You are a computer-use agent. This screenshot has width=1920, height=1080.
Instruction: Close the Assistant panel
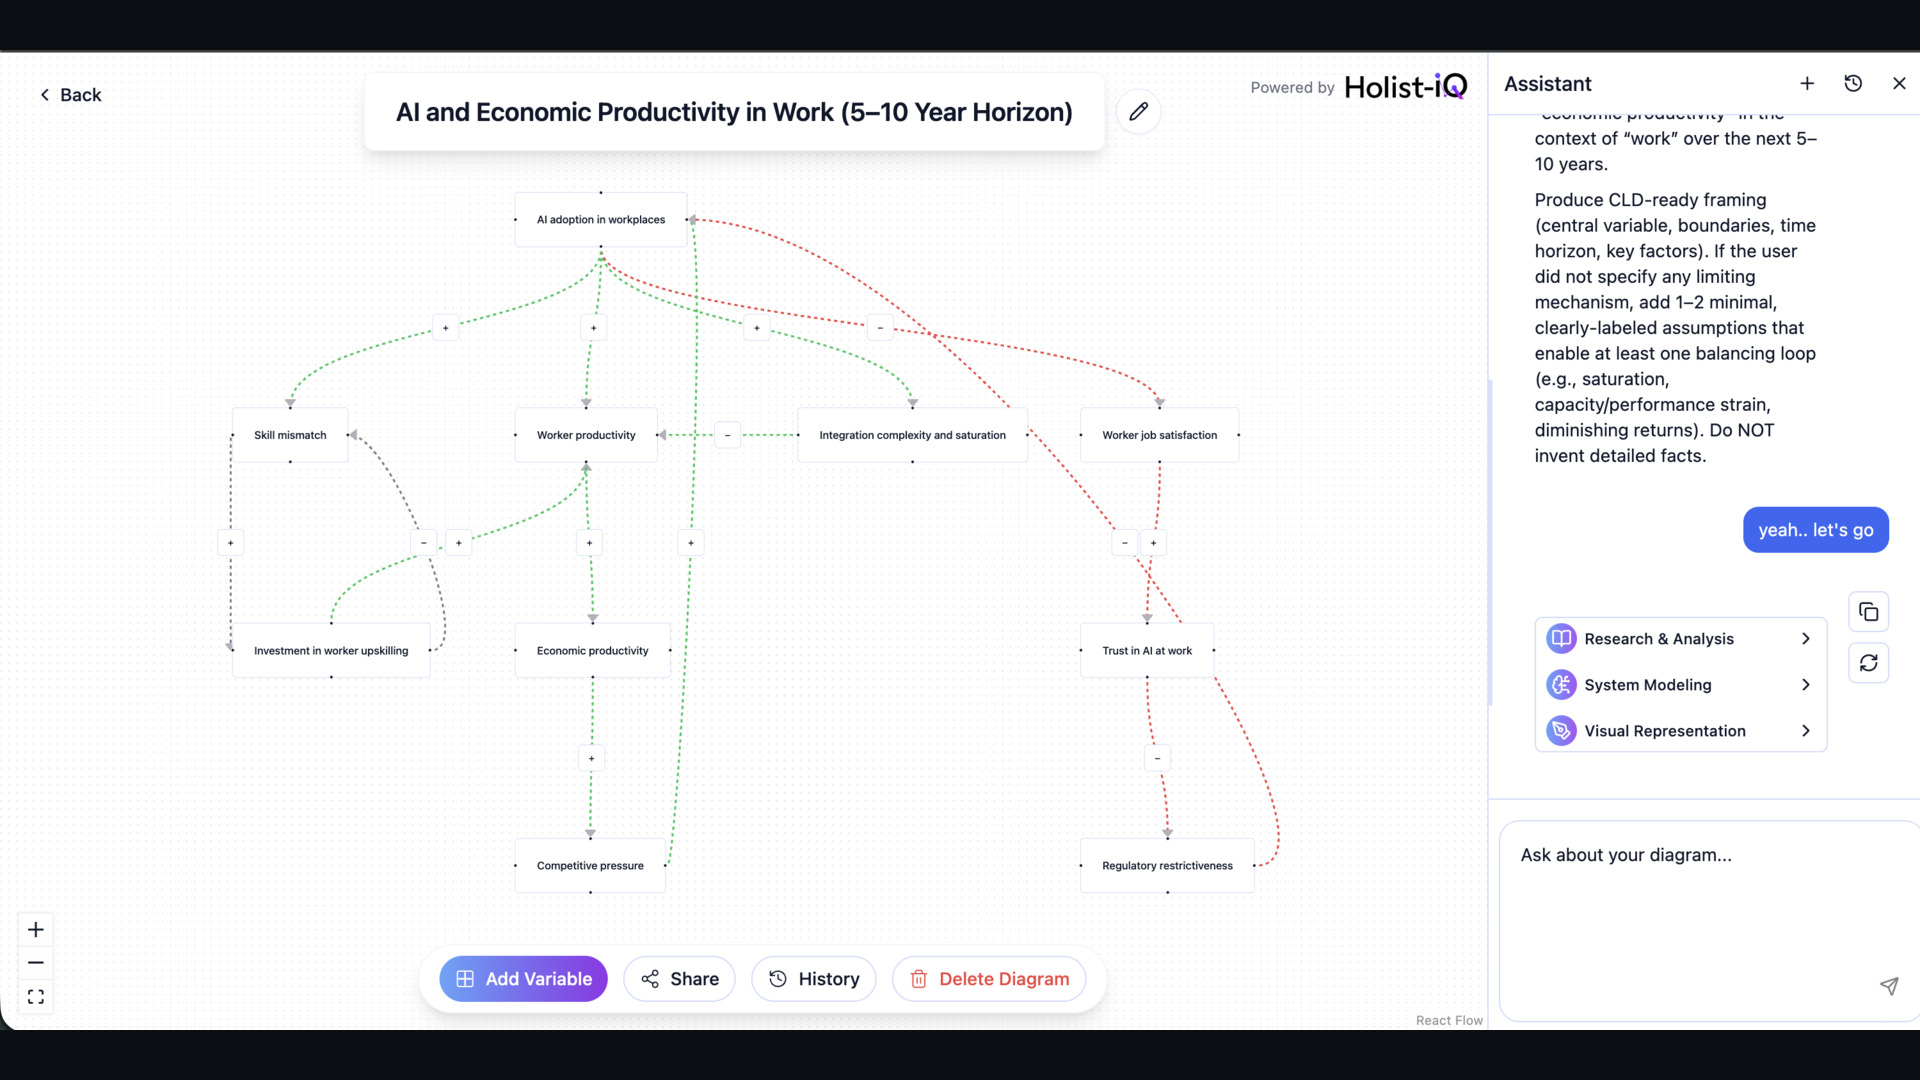1899,84
